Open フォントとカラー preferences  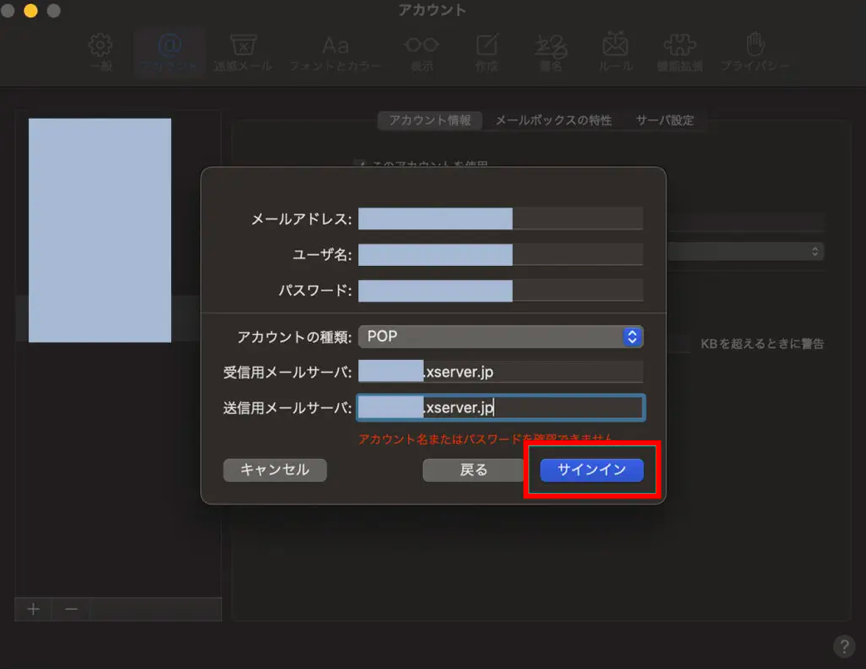(335, 52)
